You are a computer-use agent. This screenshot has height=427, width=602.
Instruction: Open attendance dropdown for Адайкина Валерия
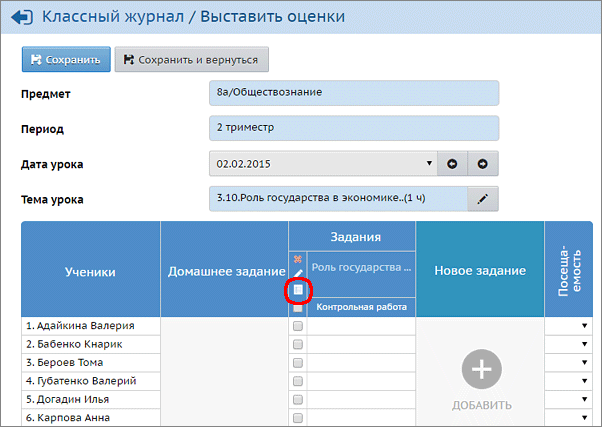pos(584,326)
